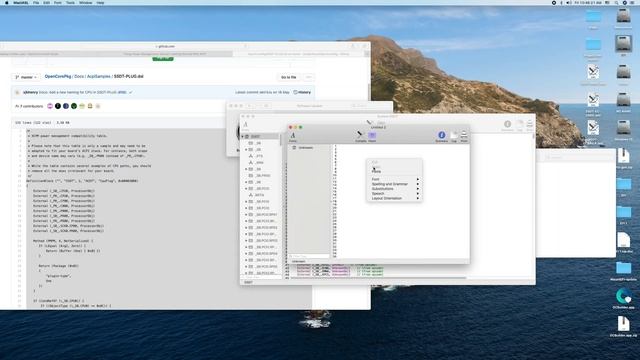Open the OCBuilder.app desktop icon
Screen dimensions: 640x360
(623, 298)
